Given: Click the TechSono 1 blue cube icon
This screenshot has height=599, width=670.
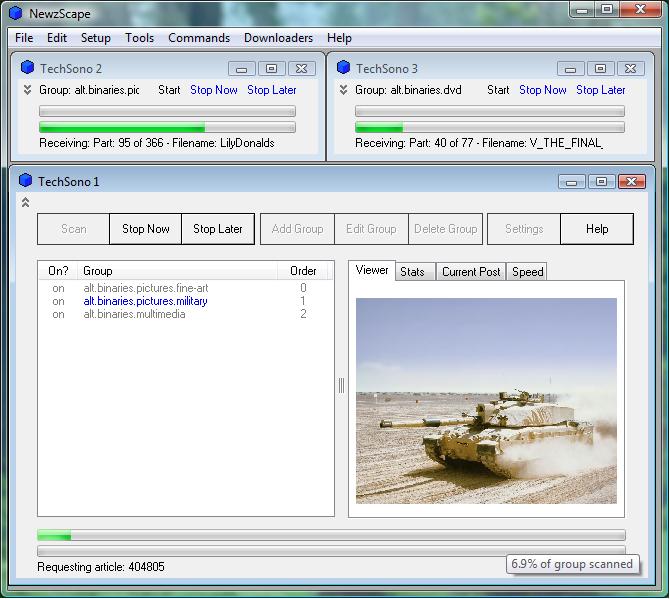Looking at the screenshot, I should click(25, 181).
